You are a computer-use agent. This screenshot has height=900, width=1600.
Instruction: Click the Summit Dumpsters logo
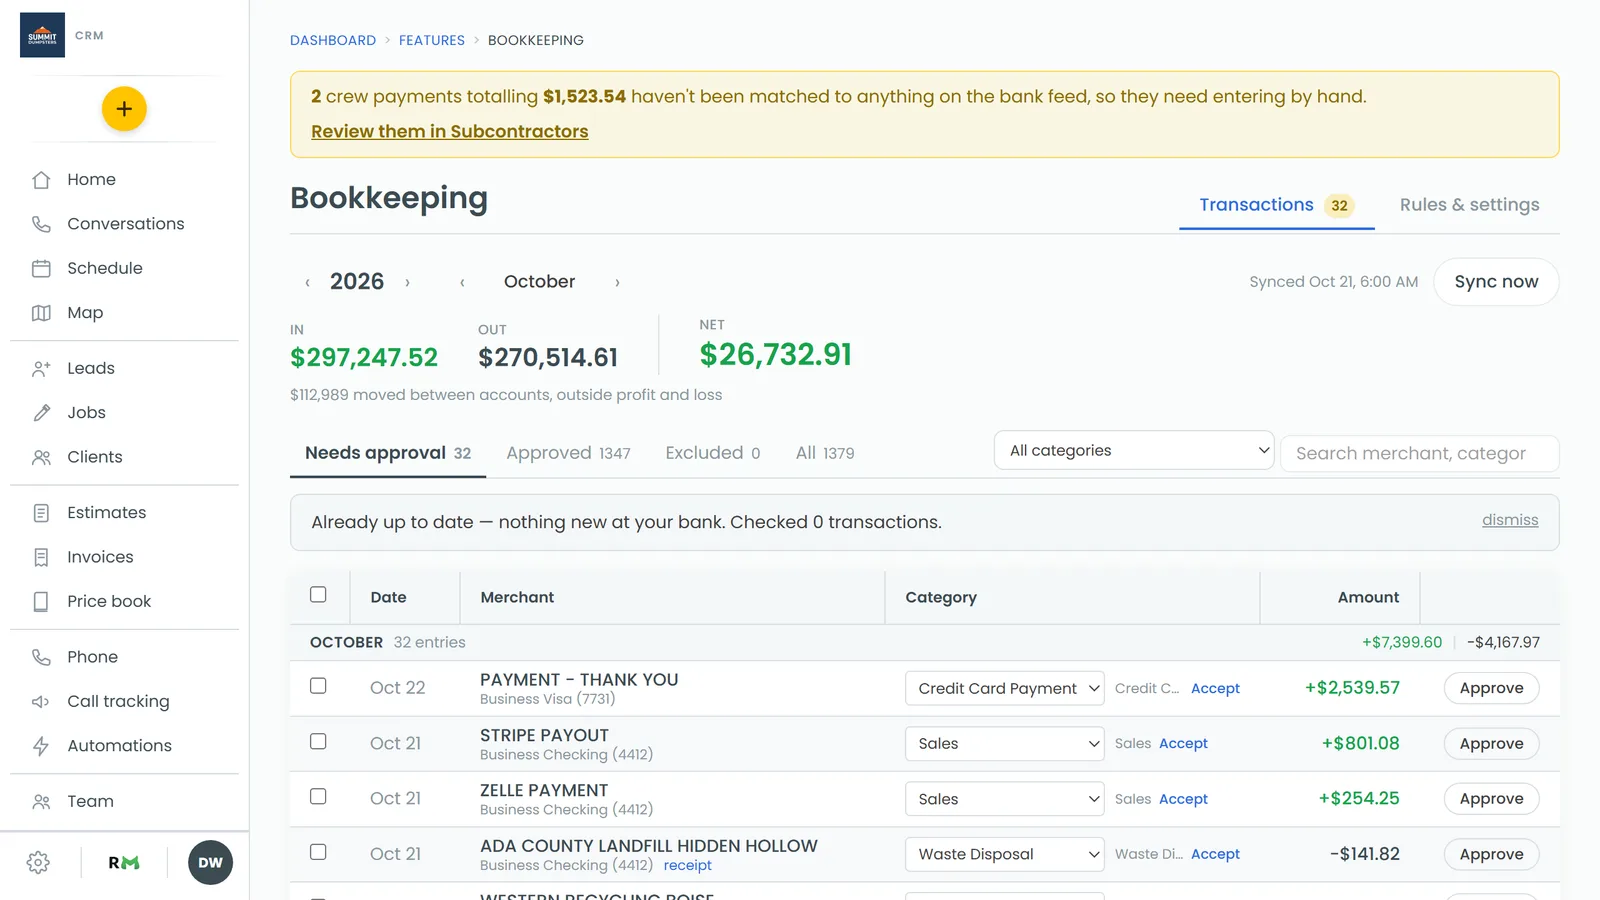42,35
